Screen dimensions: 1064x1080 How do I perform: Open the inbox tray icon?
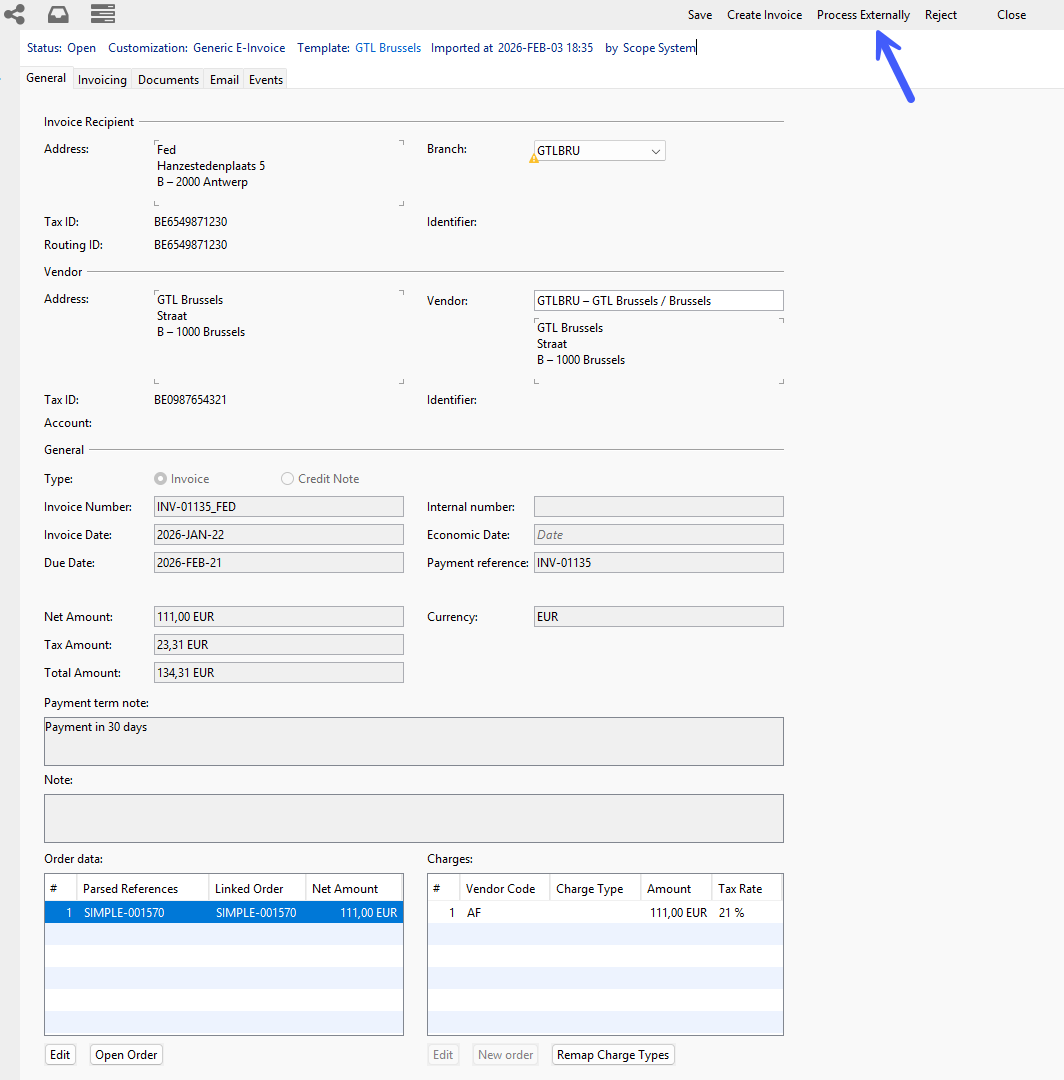(x=59, y=13)
